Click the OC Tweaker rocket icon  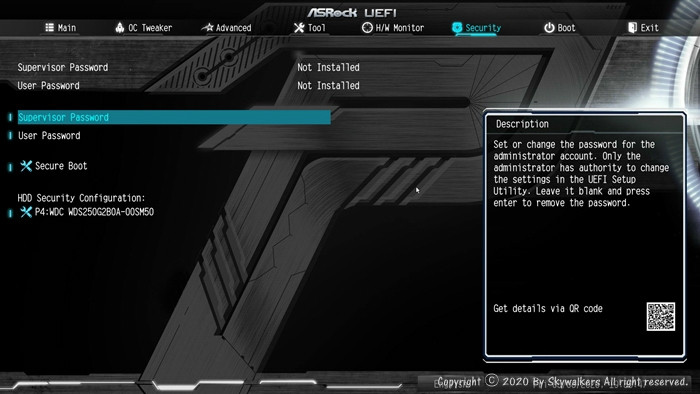(120, 28)
